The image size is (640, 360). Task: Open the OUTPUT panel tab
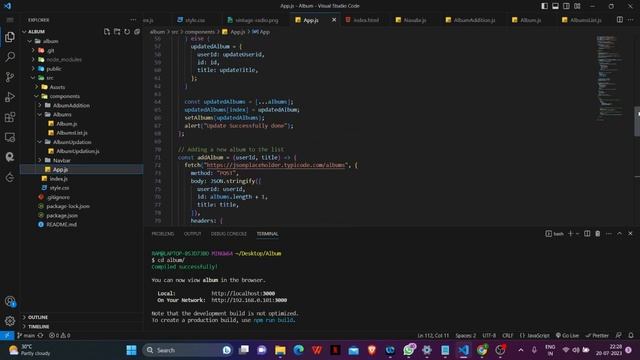[192, 234]
